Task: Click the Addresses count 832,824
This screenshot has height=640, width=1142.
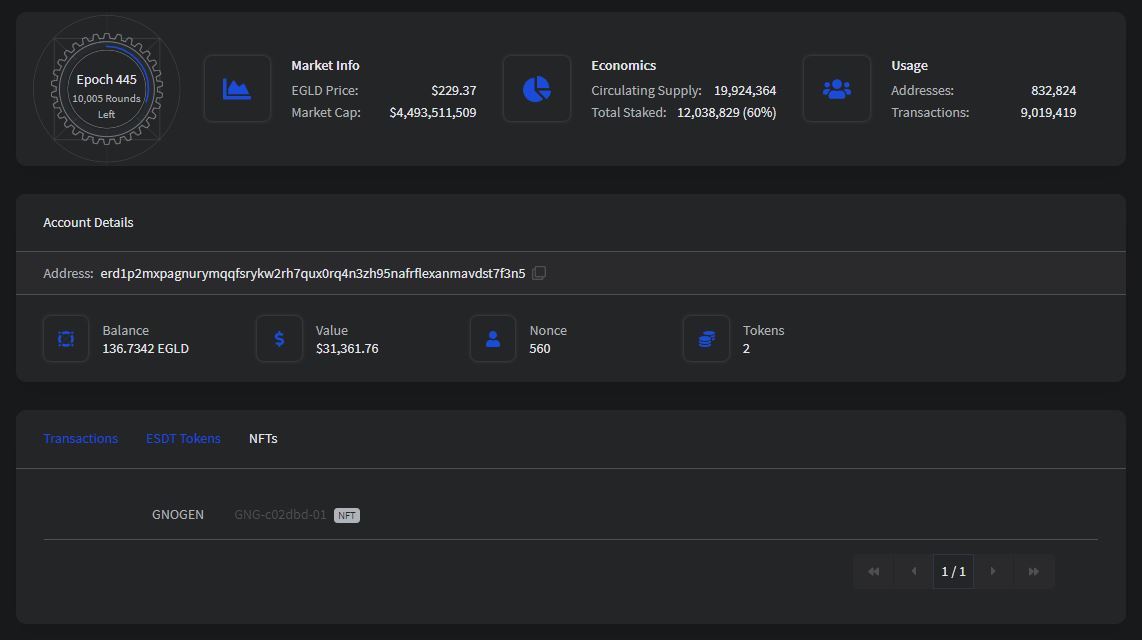Action: point(1053,90)
